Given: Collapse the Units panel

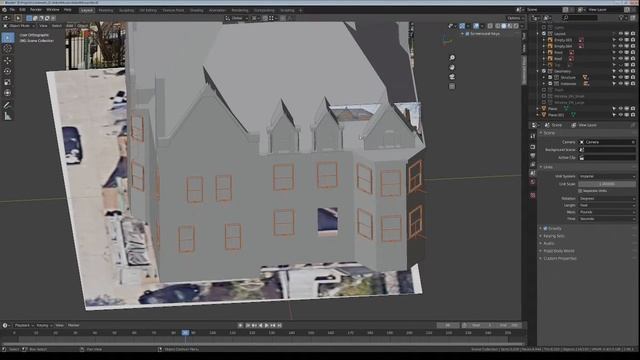Looking at the screenshot, I should 548,167.
